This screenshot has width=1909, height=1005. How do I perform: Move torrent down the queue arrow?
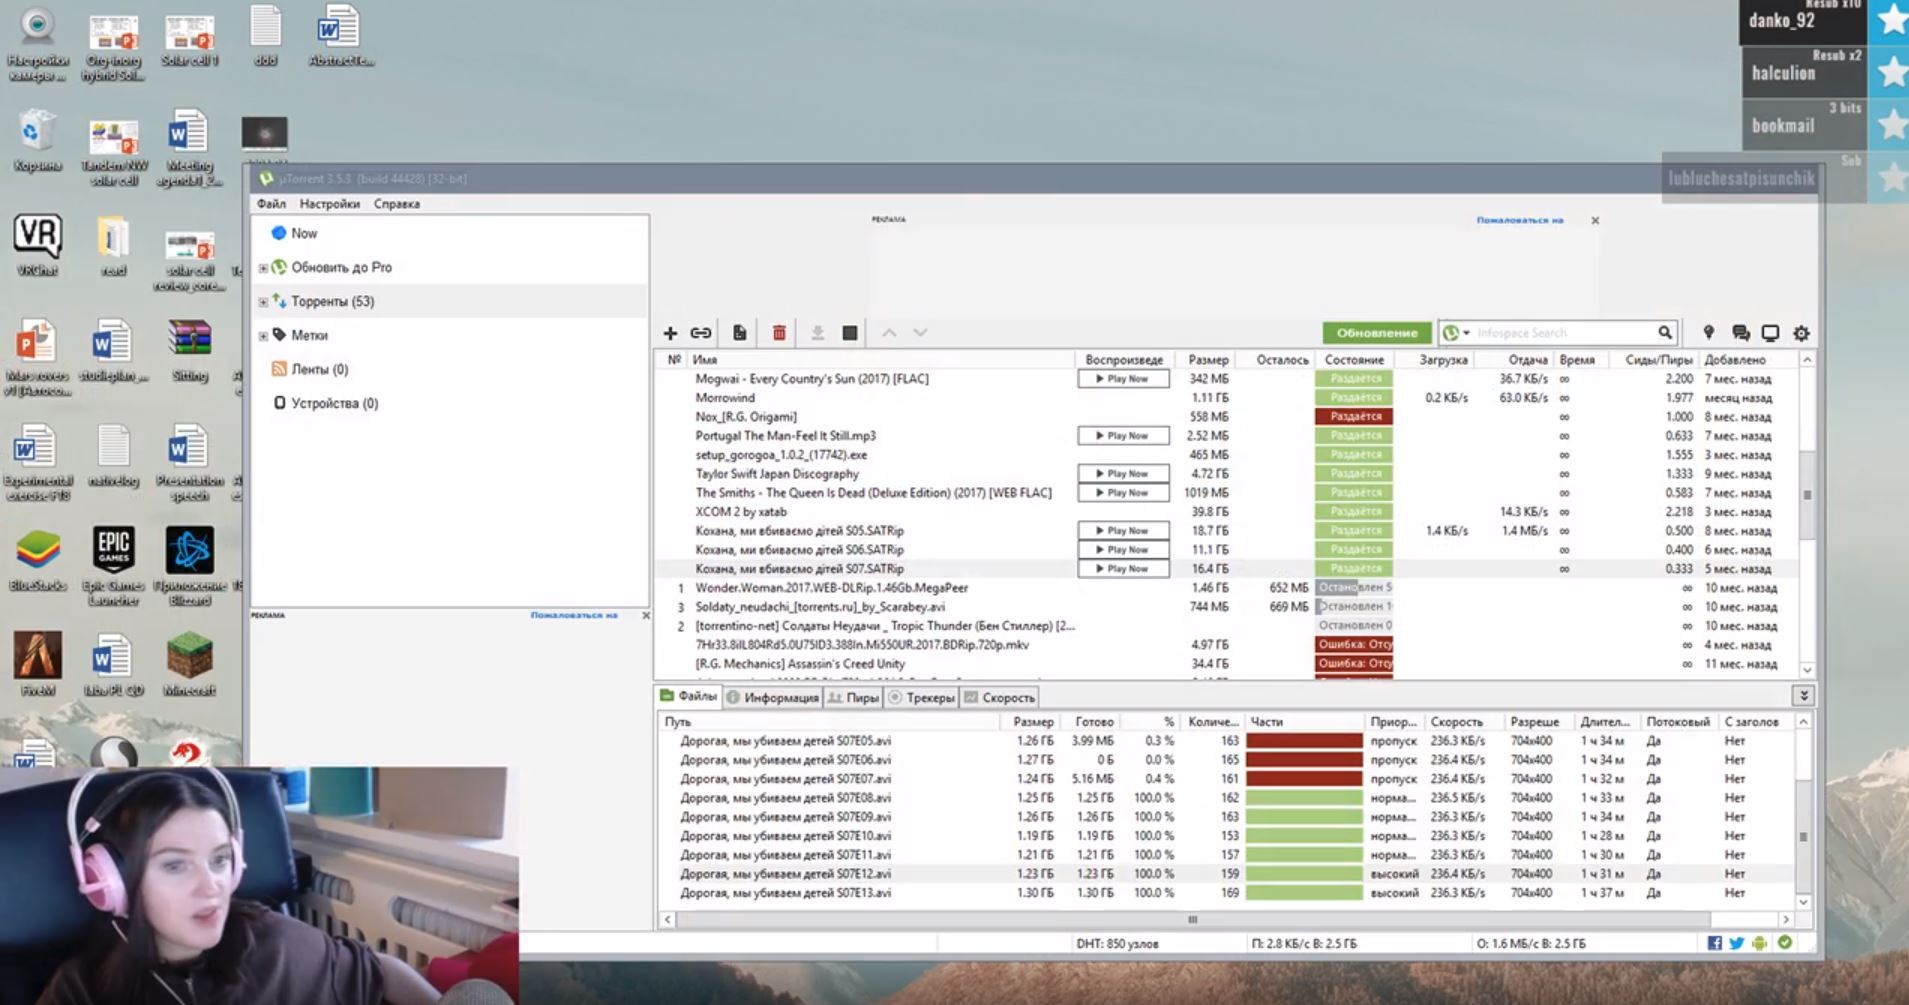[x=920, y=333]
